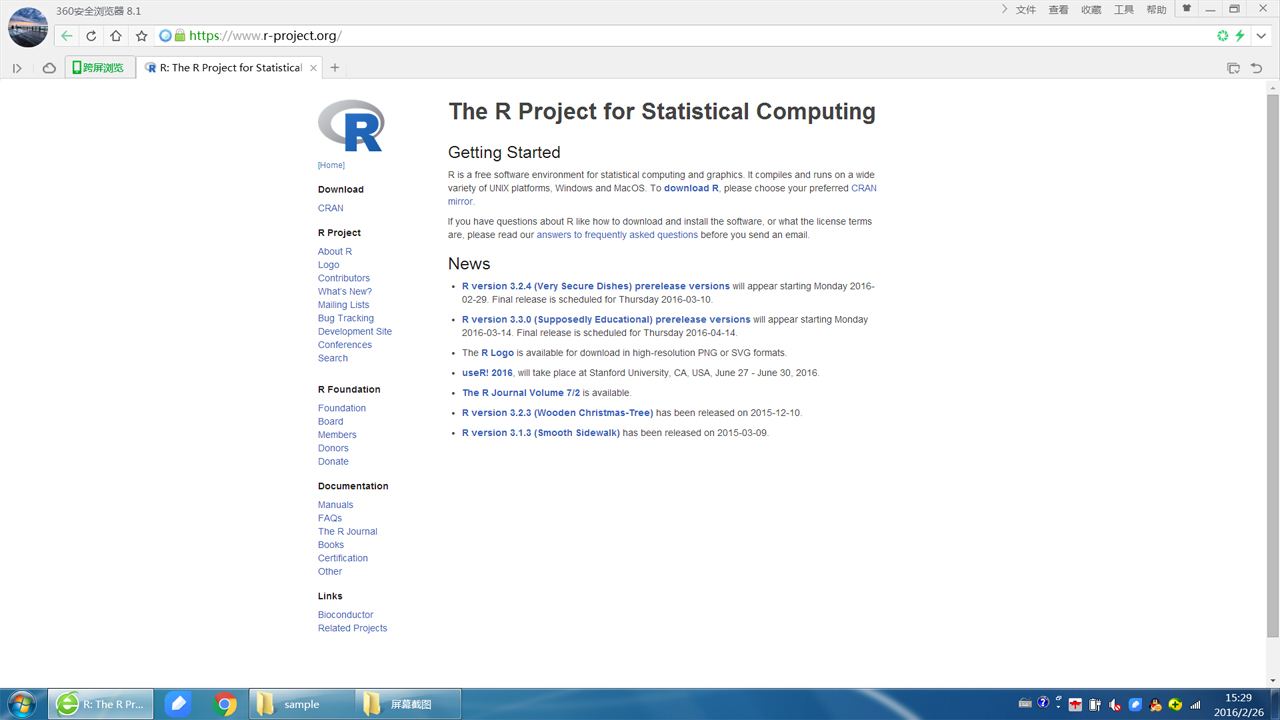The height and width of the screenshot is (720, 1280).
Task: Open a new tab with plus button
Action: click(x=335, y=68)
